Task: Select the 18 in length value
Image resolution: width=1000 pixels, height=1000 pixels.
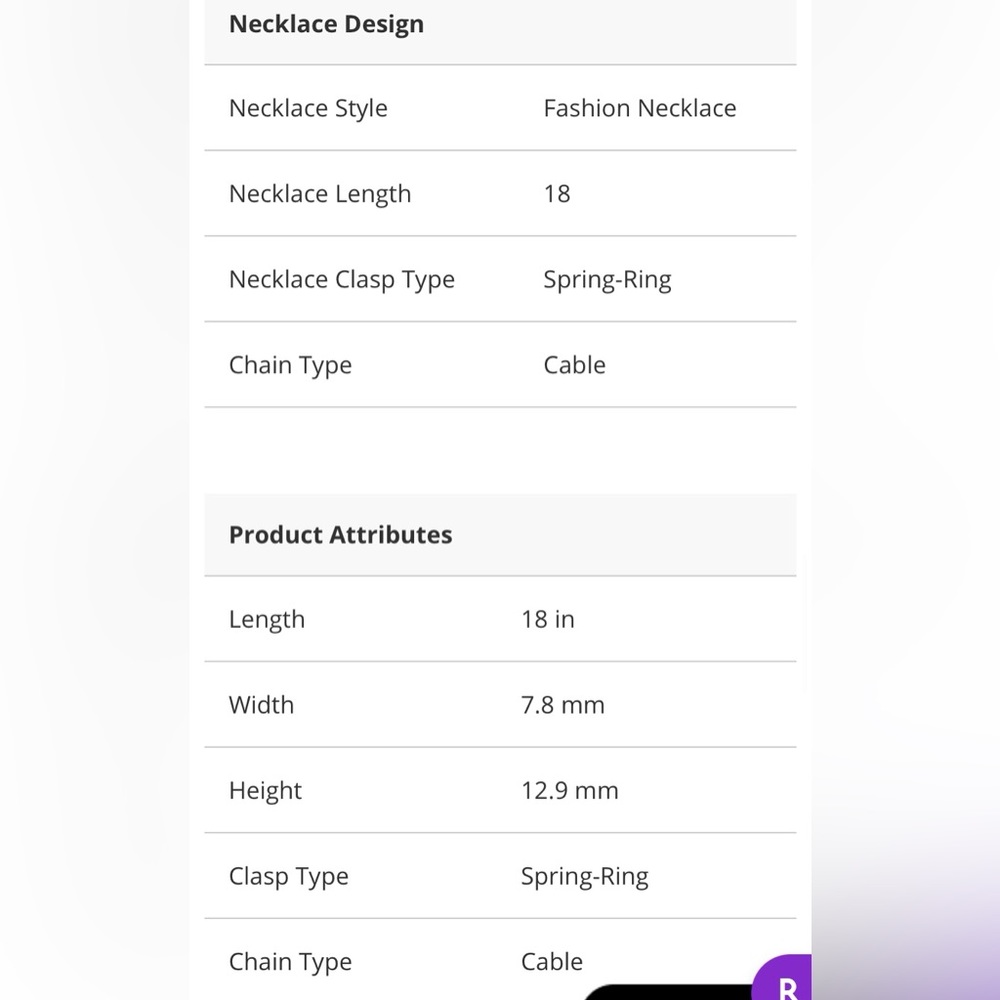Action: [548, 619]
